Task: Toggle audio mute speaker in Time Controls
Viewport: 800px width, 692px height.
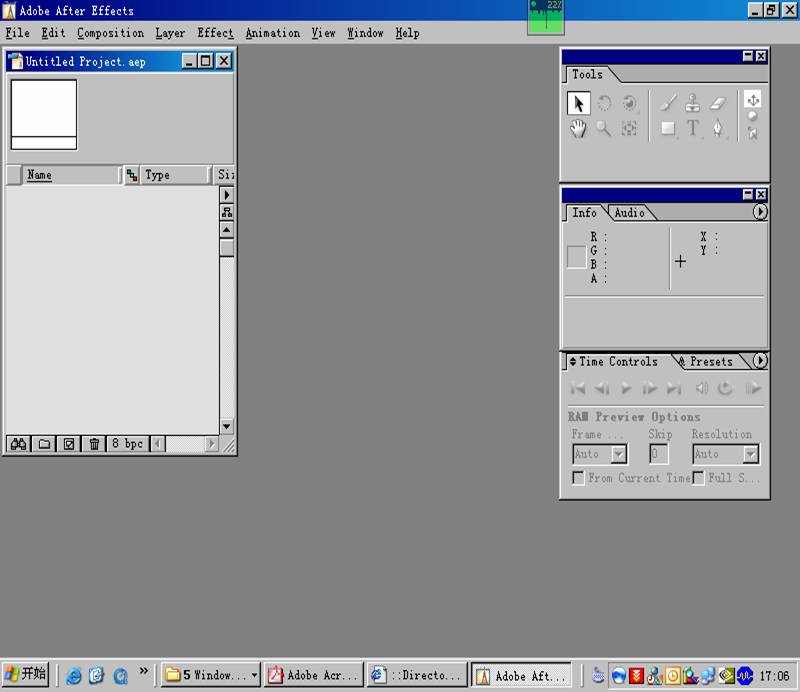Action: (x=702, y=389)
